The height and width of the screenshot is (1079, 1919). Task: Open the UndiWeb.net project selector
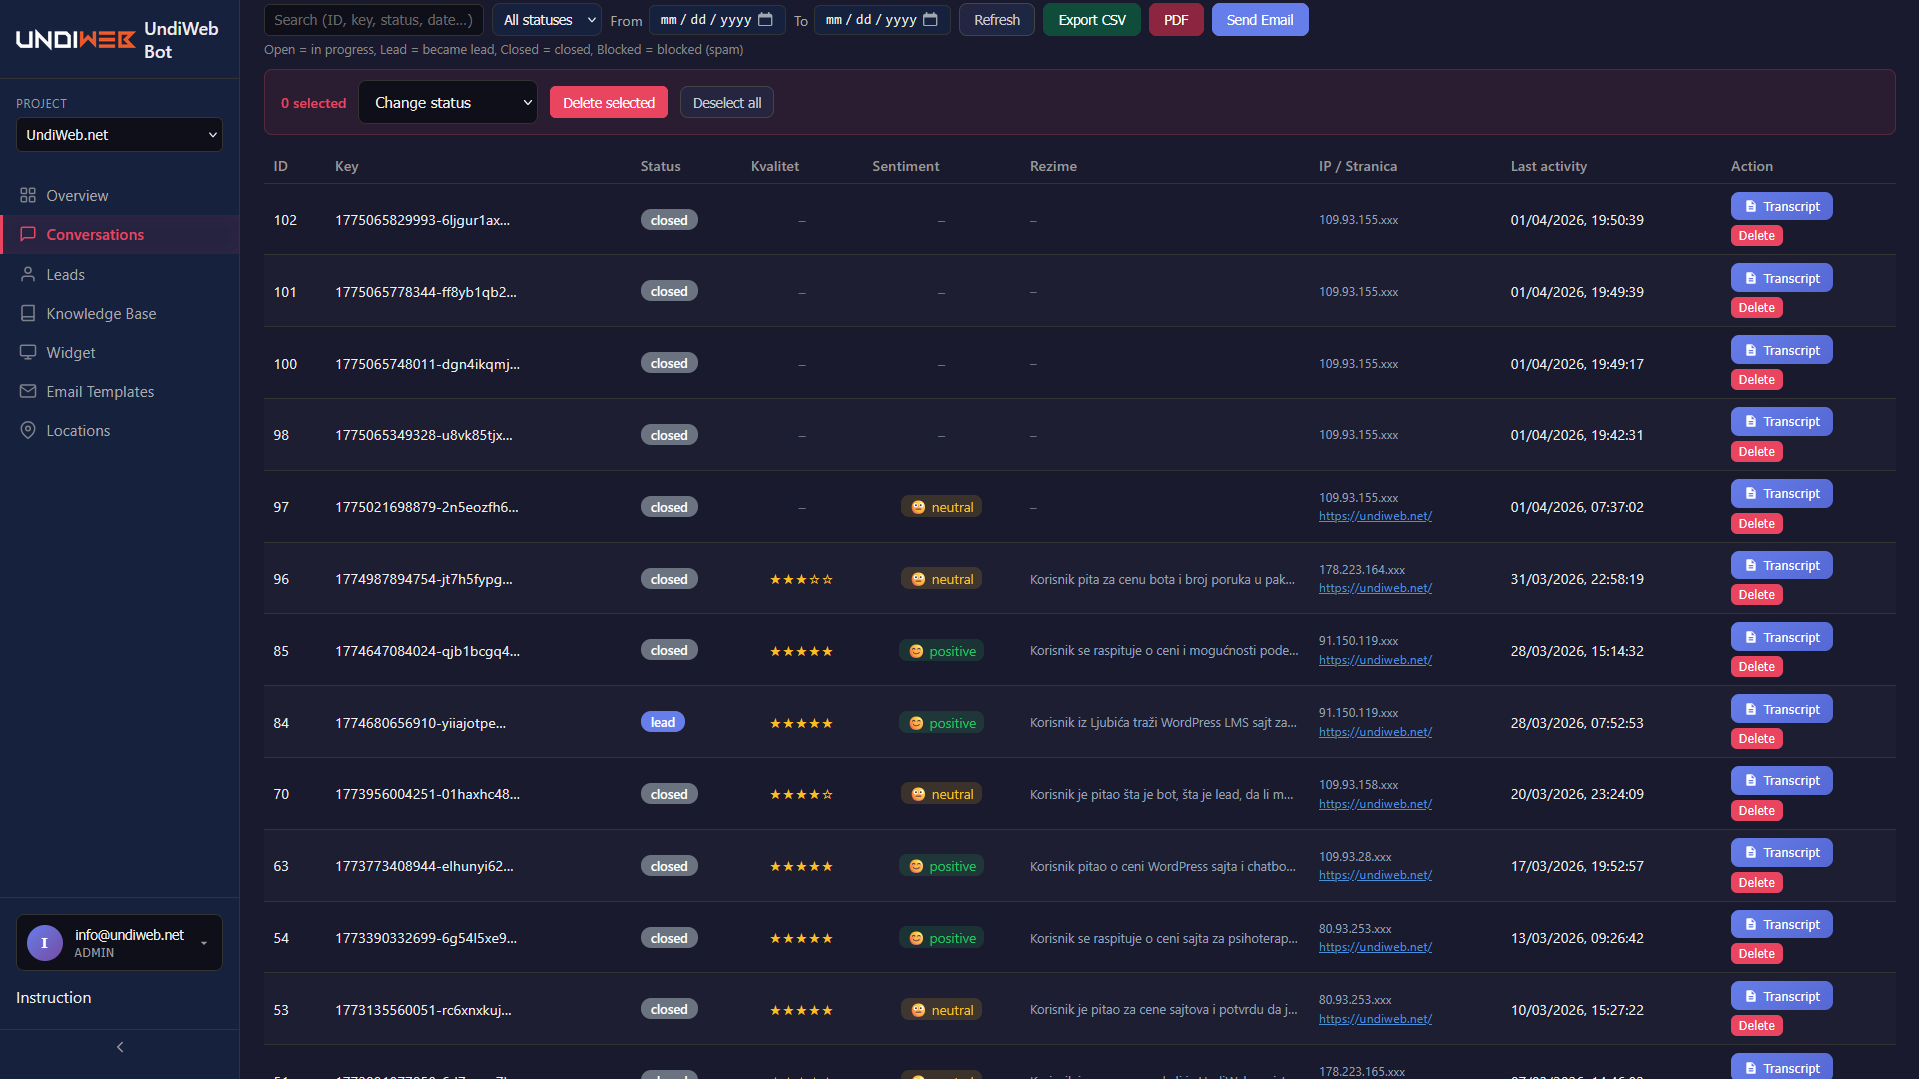pyautogui.click(x=119, y=134)
